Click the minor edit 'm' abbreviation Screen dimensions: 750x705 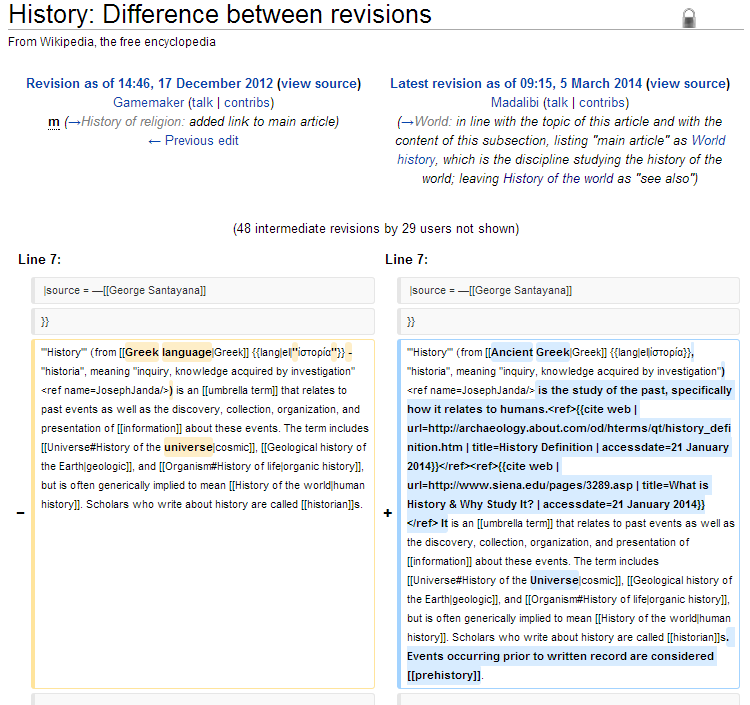pos(54,122)
